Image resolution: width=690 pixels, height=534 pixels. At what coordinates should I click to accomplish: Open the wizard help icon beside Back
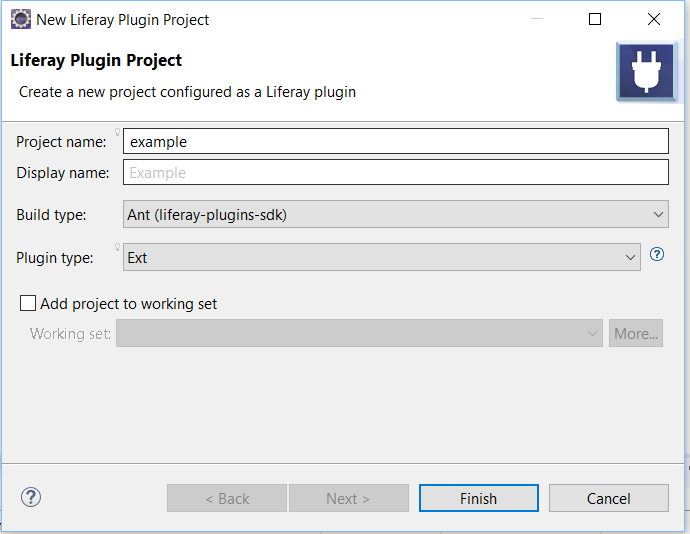31,497
